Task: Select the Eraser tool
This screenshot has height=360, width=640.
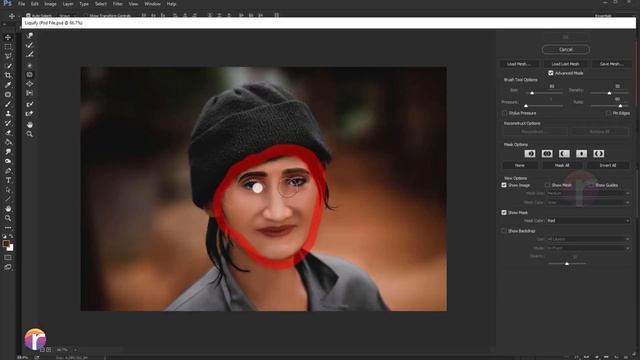Action: [8, 133]
